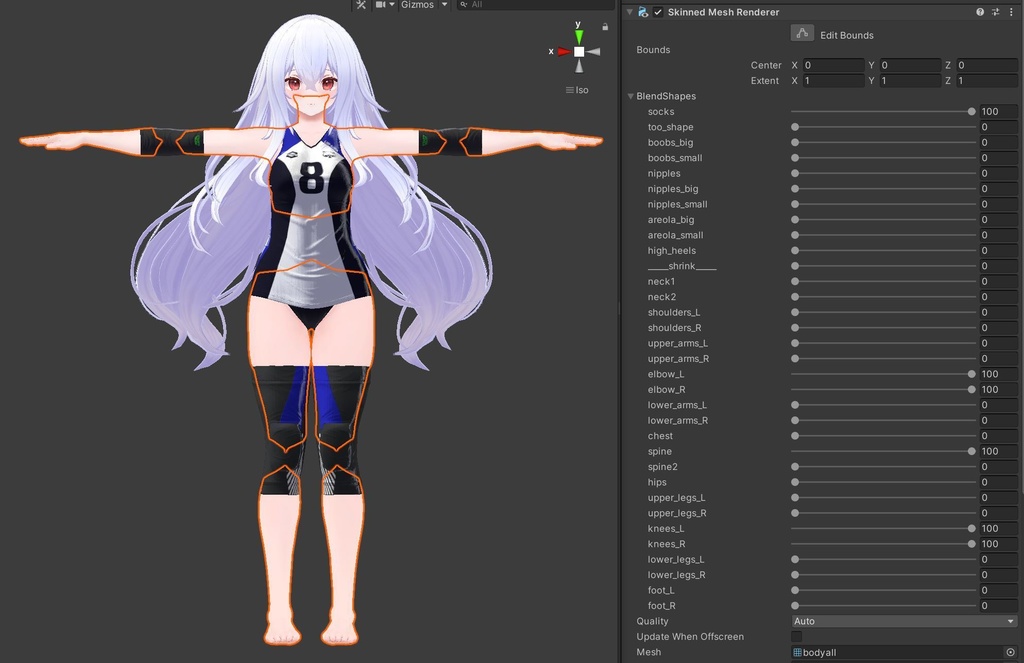Open the Gizmos dropdown arrow

click(445, 5)
